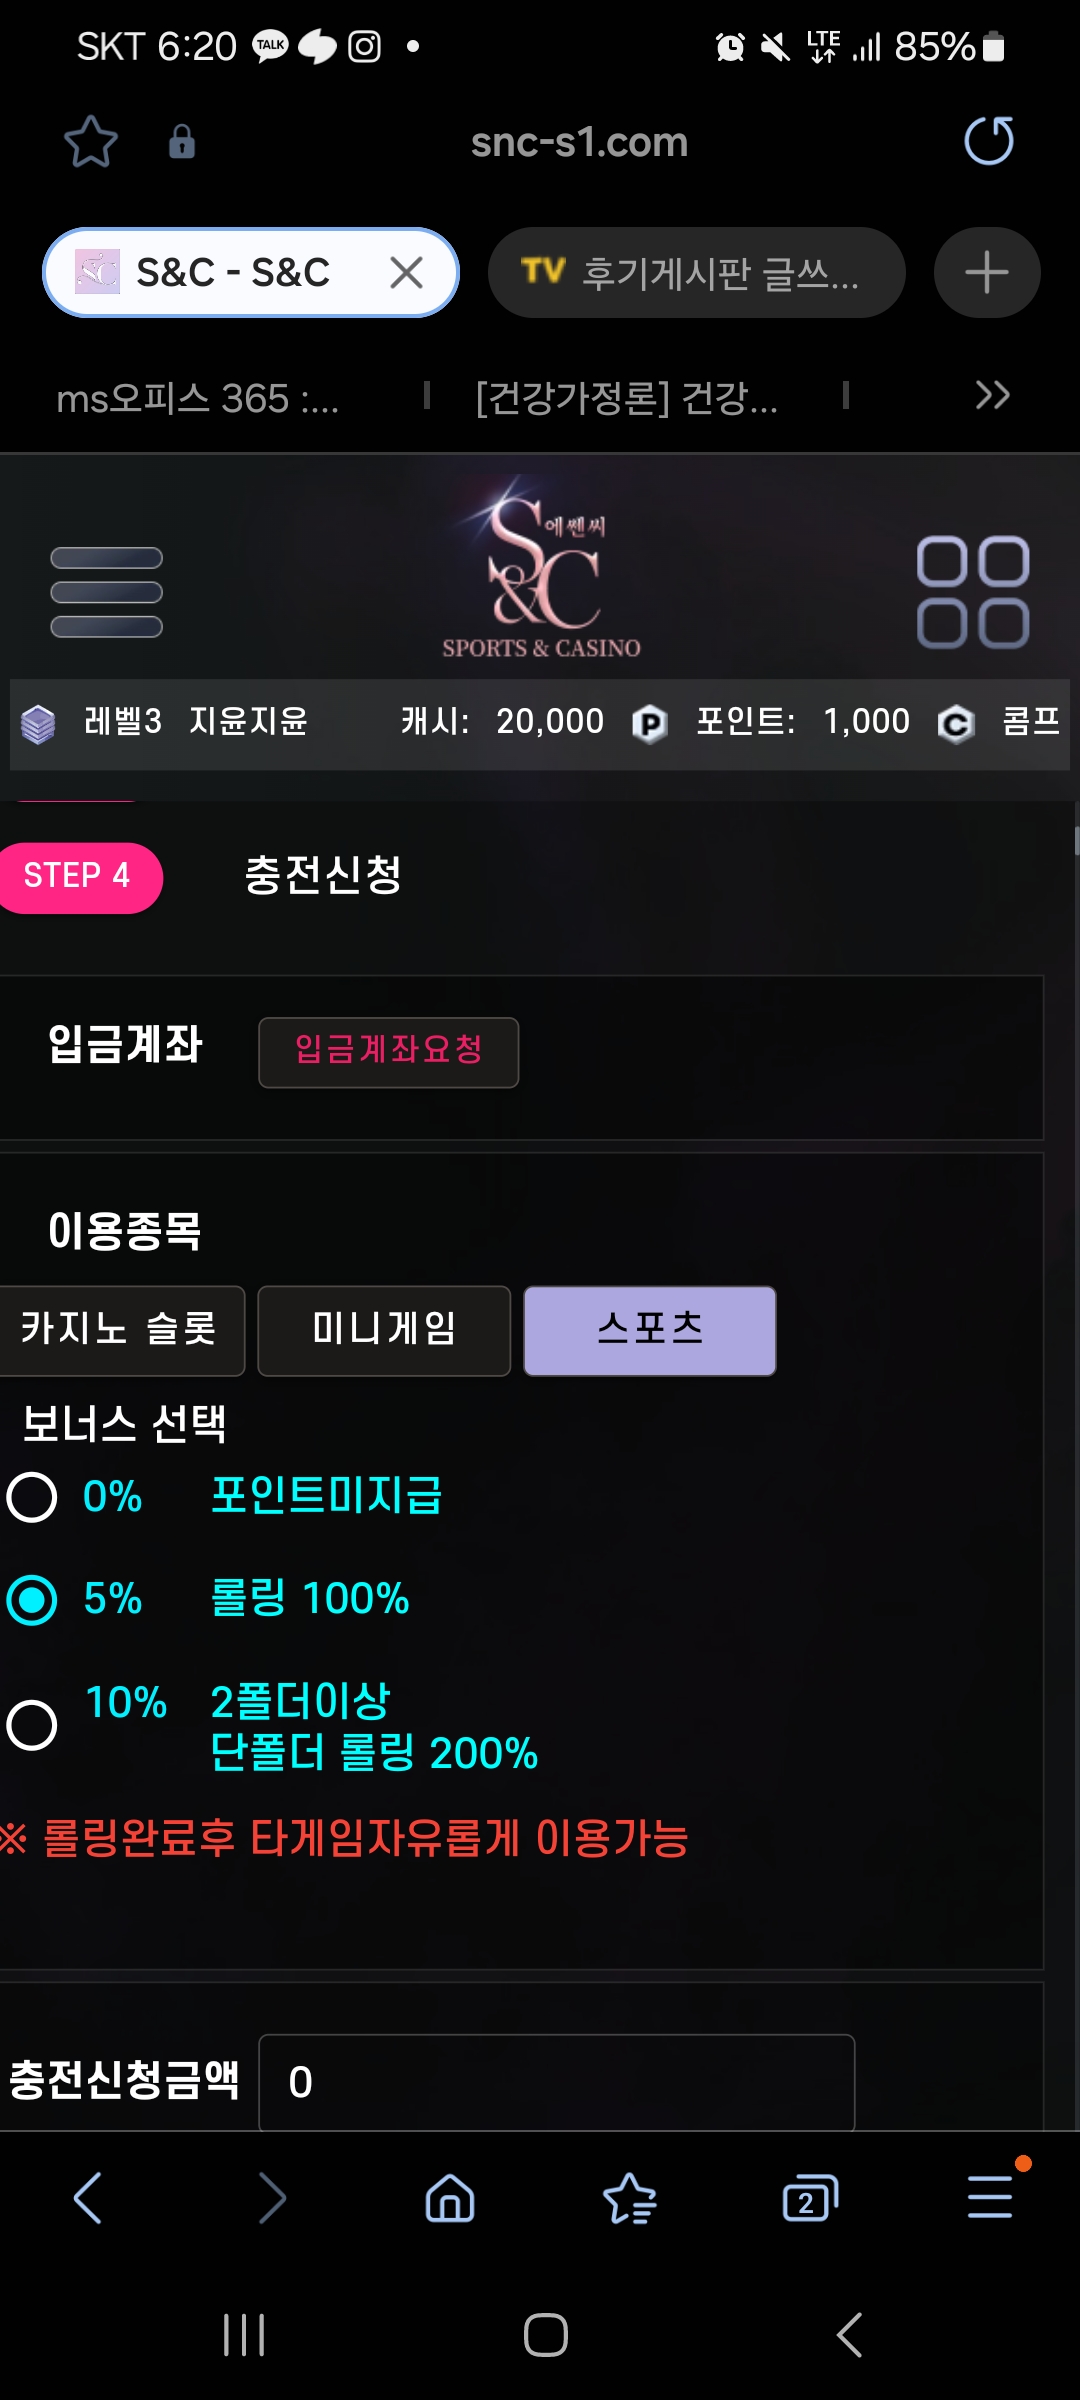Select the 0% no-points bonus option
The width and height of the screenshot is (1080, 2400).
point(32,1497)
